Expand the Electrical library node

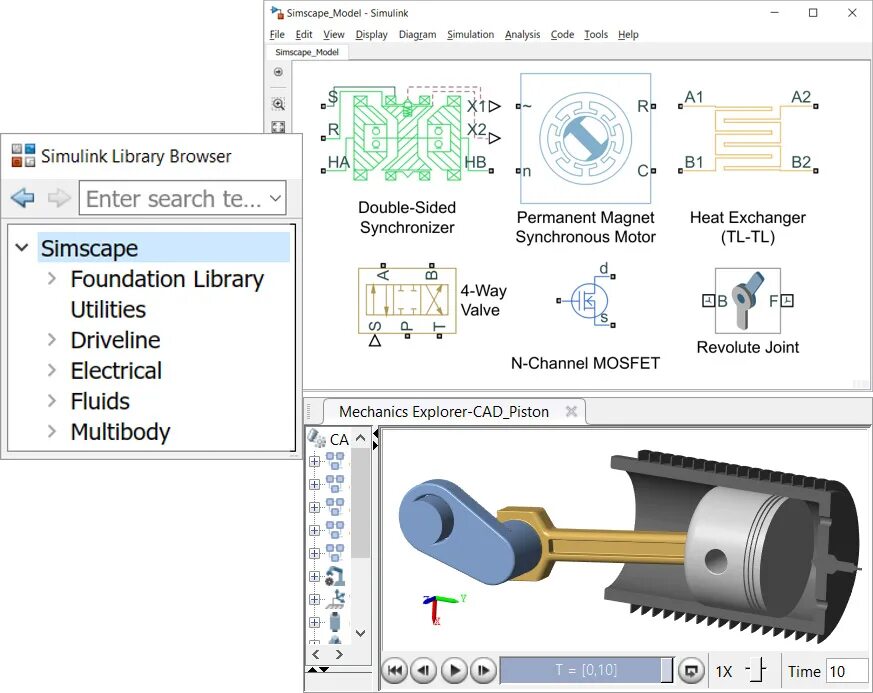pyautogui.click(x=52, y=370)
